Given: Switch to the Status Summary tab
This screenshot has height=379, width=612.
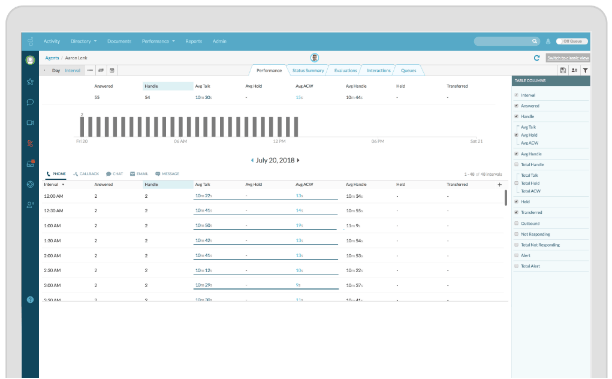Looking at the screenshot, I should click(x=308, y=70).
